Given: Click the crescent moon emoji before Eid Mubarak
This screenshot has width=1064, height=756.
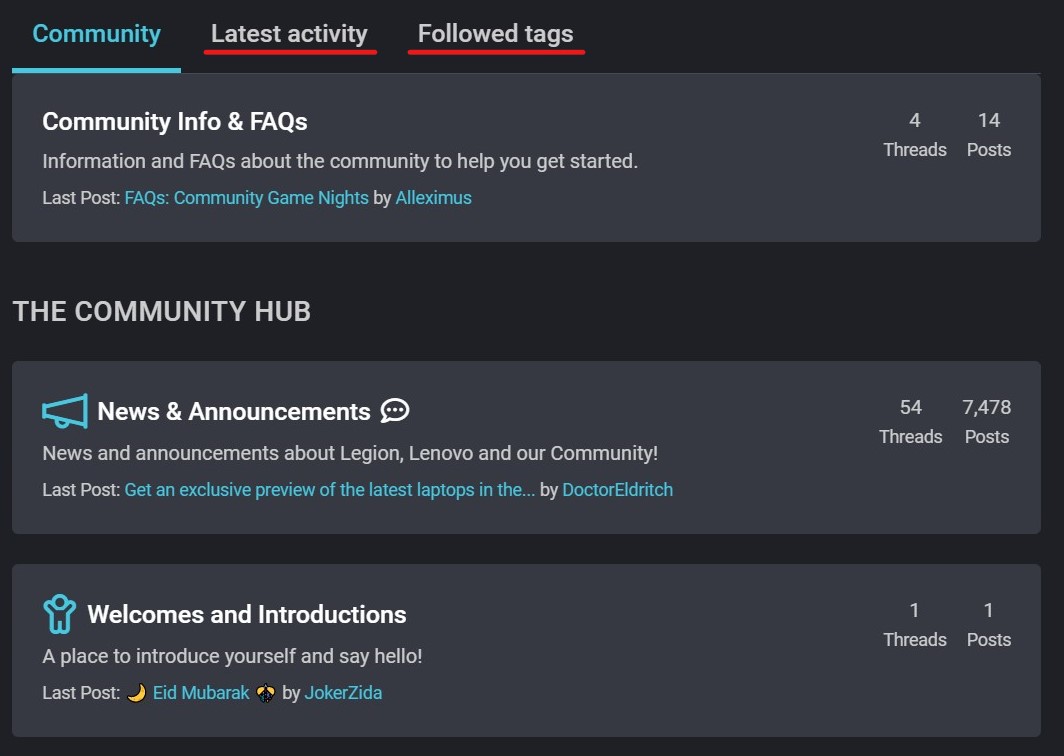Looking at the screenshot, I should [136, 692].
